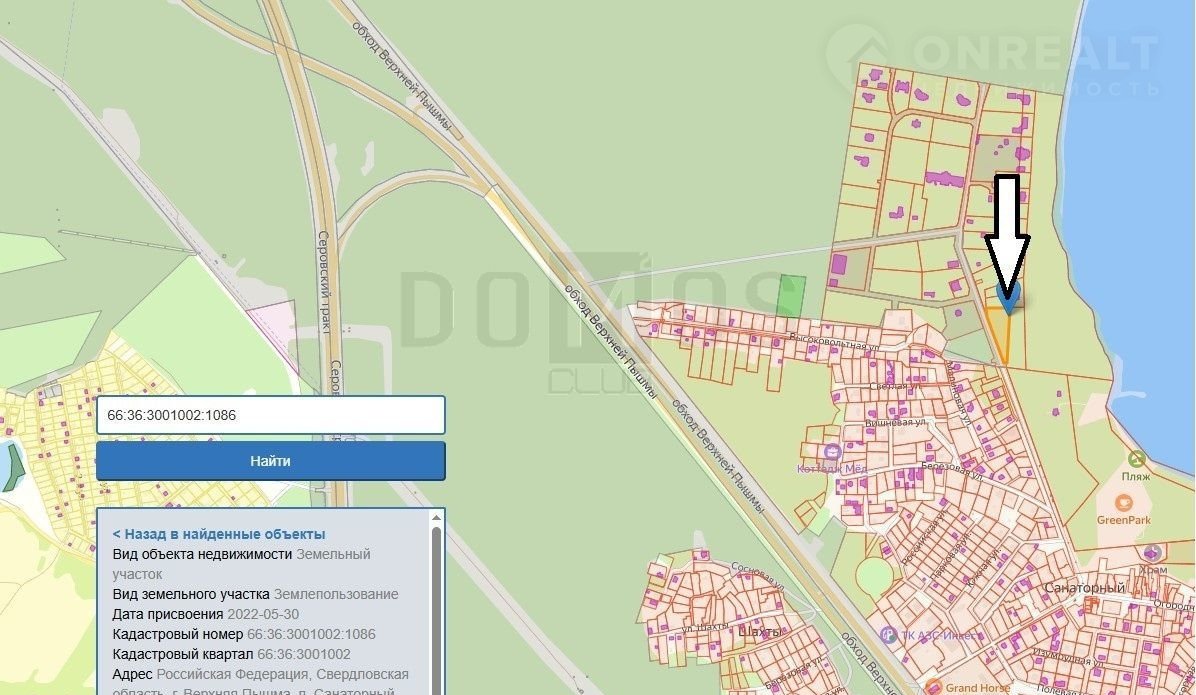Click the Grand Horse place icon

click(x=933, y=687)
